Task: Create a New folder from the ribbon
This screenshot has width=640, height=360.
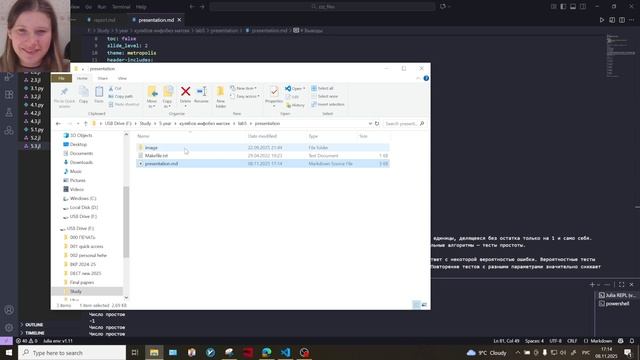Action: tap(220, 97)
